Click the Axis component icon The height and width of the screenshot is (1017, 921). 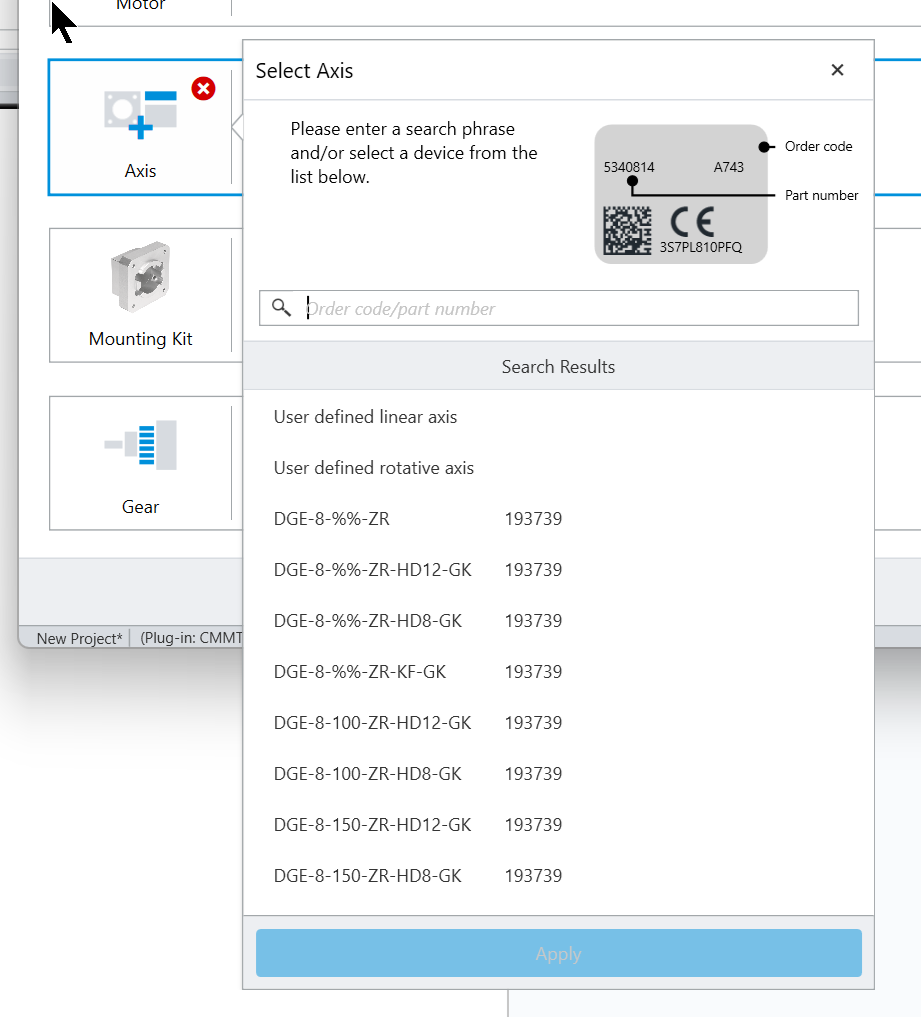[x=140, y=115]
